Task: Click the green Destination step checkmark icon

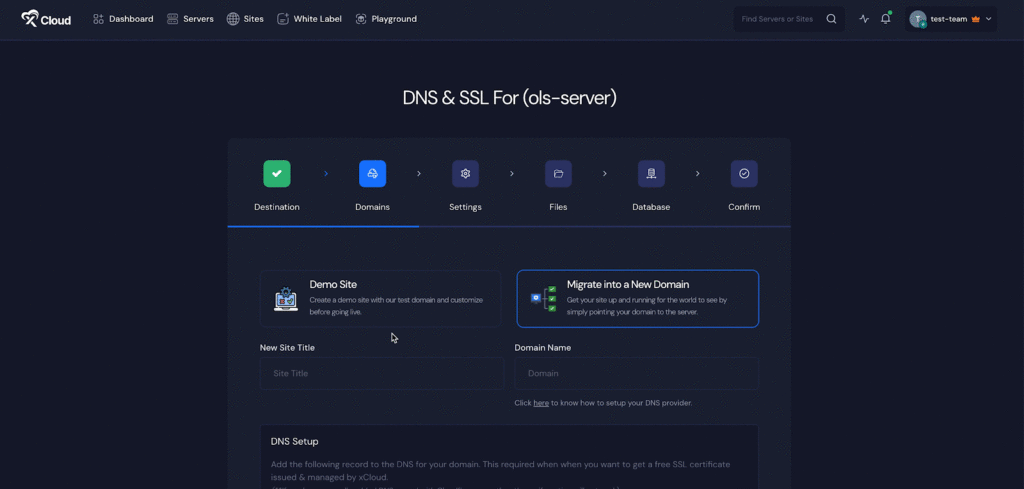Action: [277, 173]
